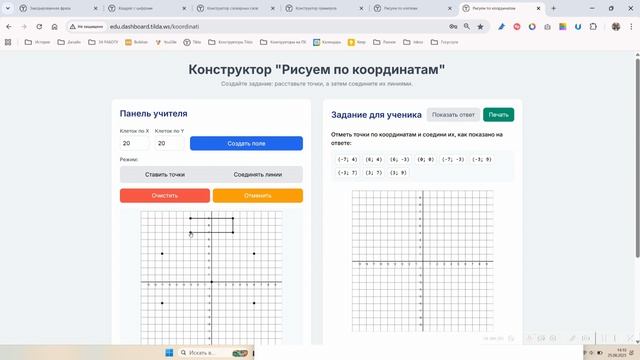The height and width of the screenshot is (360, 640).
Task: Open the first bookmarks folder
Action: 38,42
